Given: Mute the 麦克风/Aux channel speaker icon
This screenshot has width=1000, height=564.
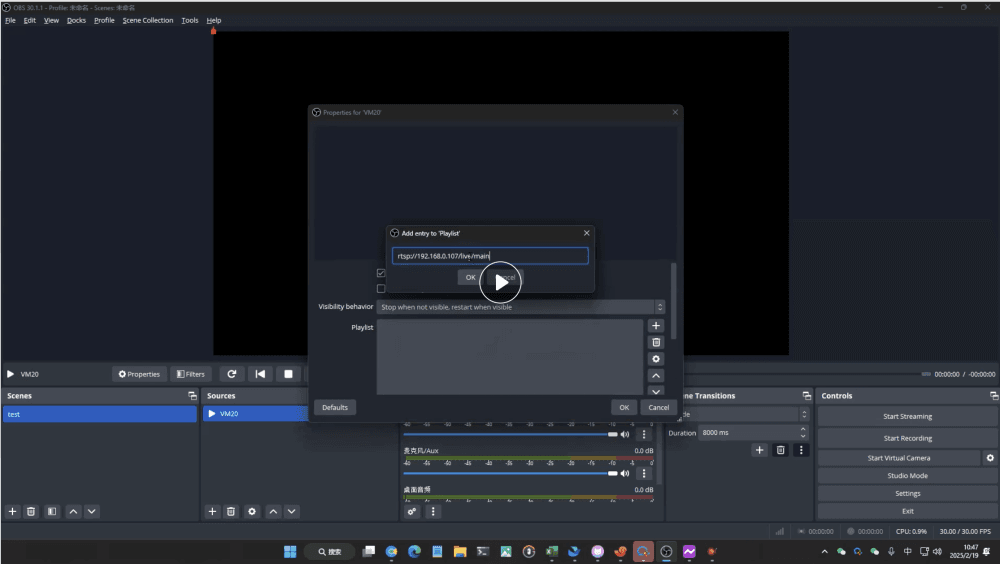Looking at the screenshot, I should coord(625,473).
